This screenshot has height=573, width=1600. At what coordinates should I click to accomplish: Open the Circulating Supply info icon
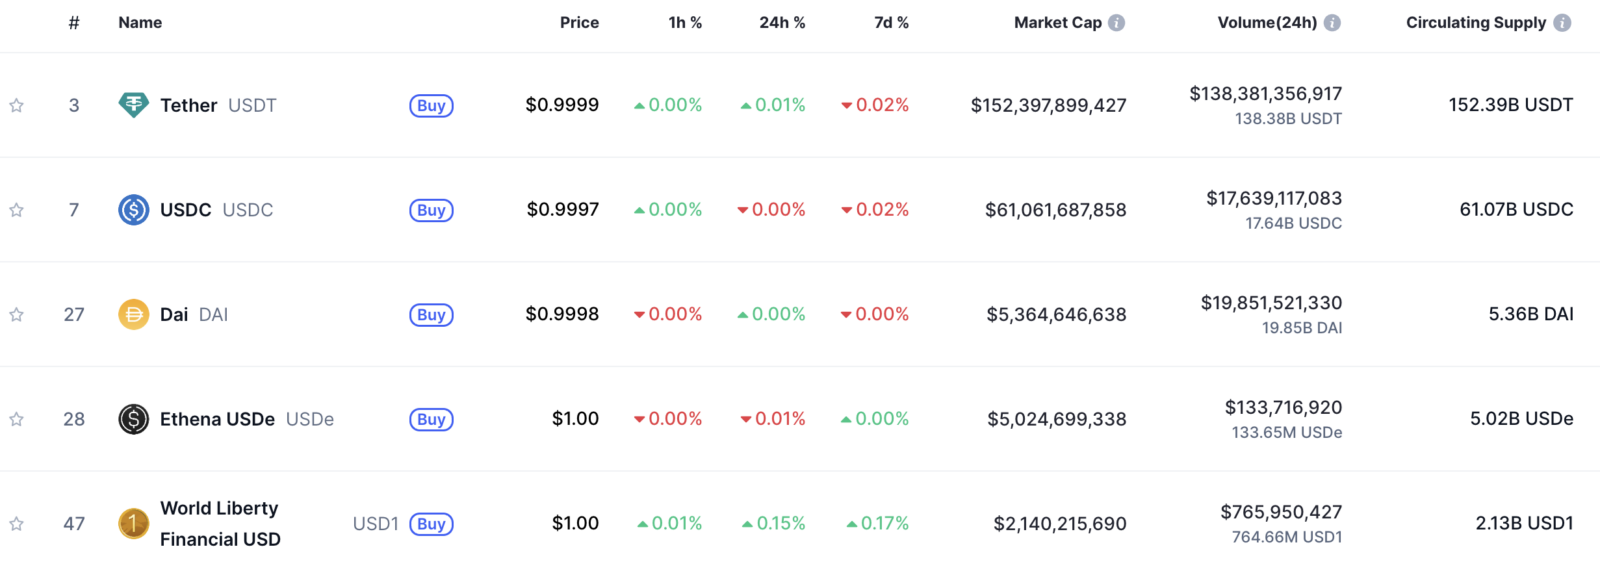(1562, 22)
